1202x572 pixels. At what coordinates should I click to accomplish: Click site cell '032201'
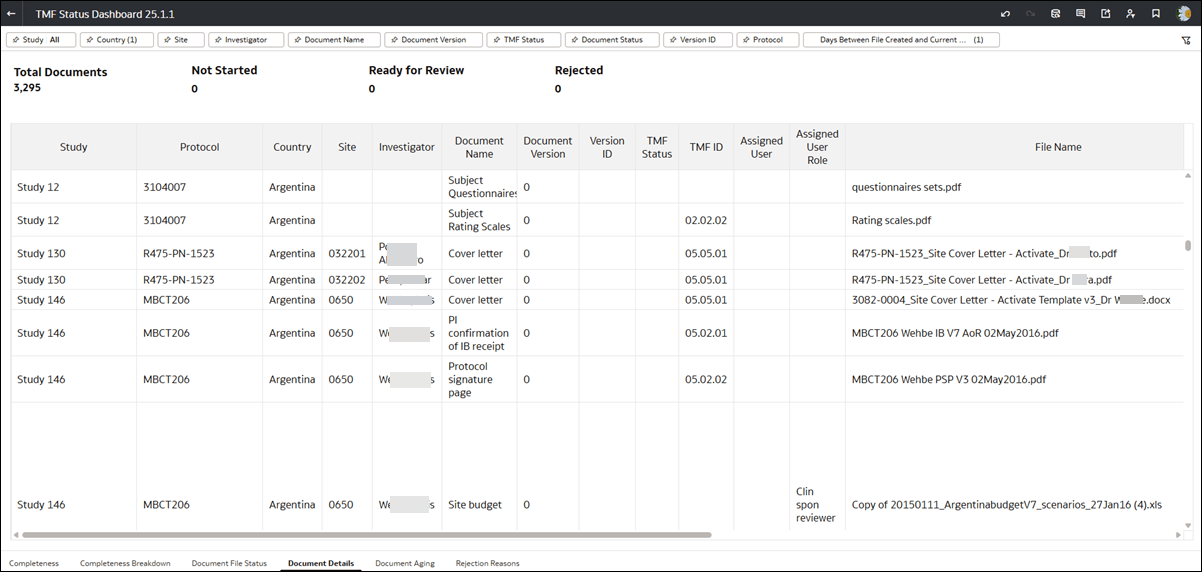(347, 254)
